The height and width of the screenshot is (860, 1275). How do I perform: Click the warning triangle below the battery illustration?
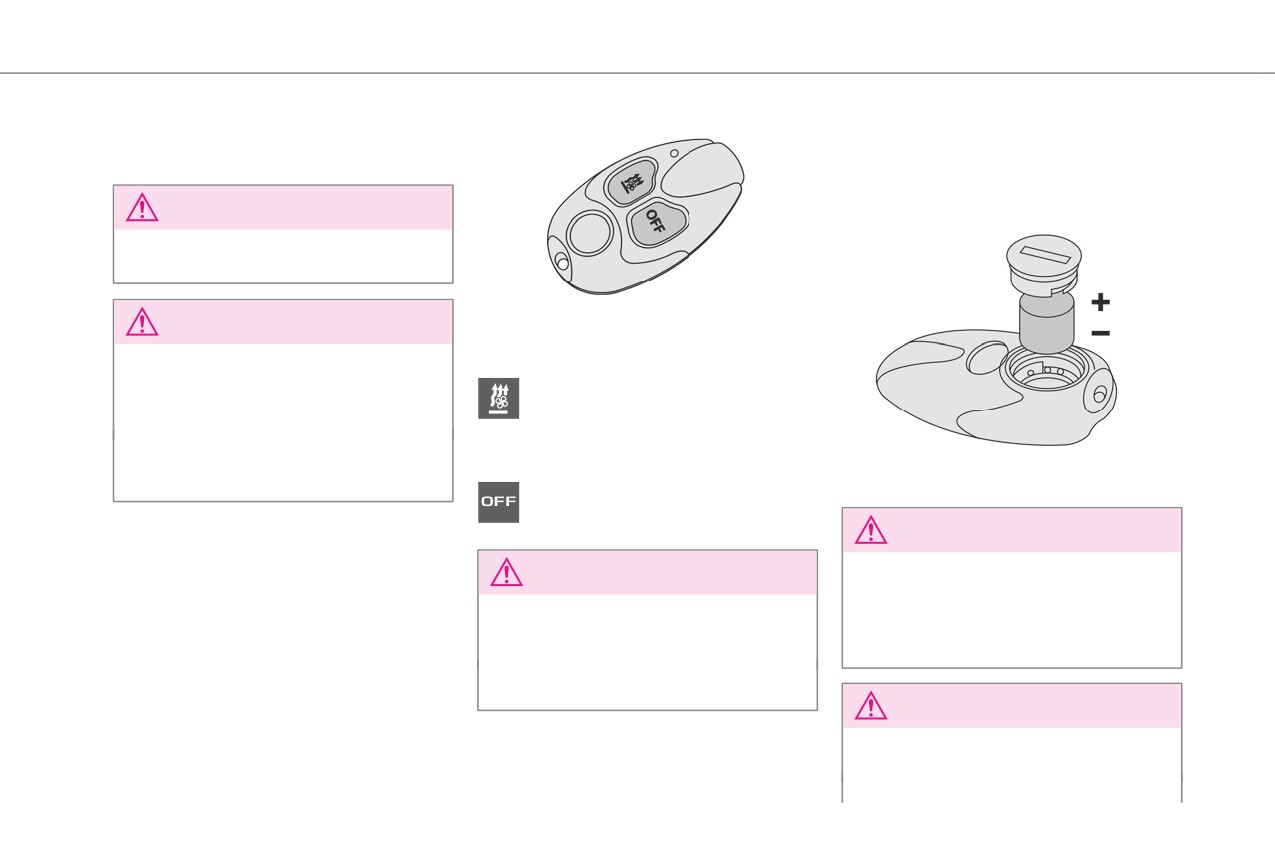point(870,530)
